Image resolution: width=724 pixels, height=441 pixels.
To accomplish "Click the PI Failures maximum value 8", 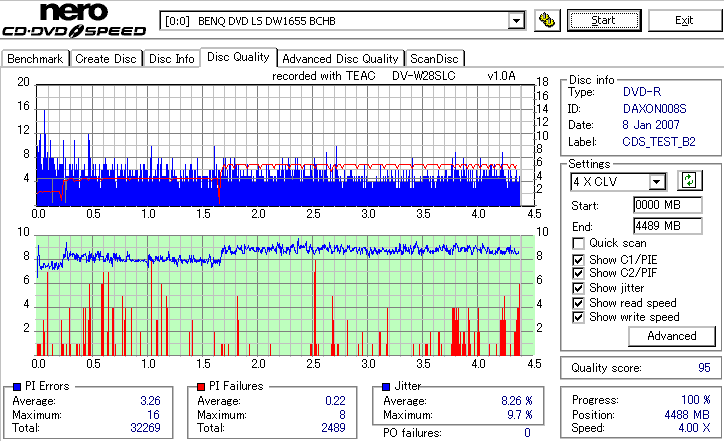I will click(x=342, y=415).
